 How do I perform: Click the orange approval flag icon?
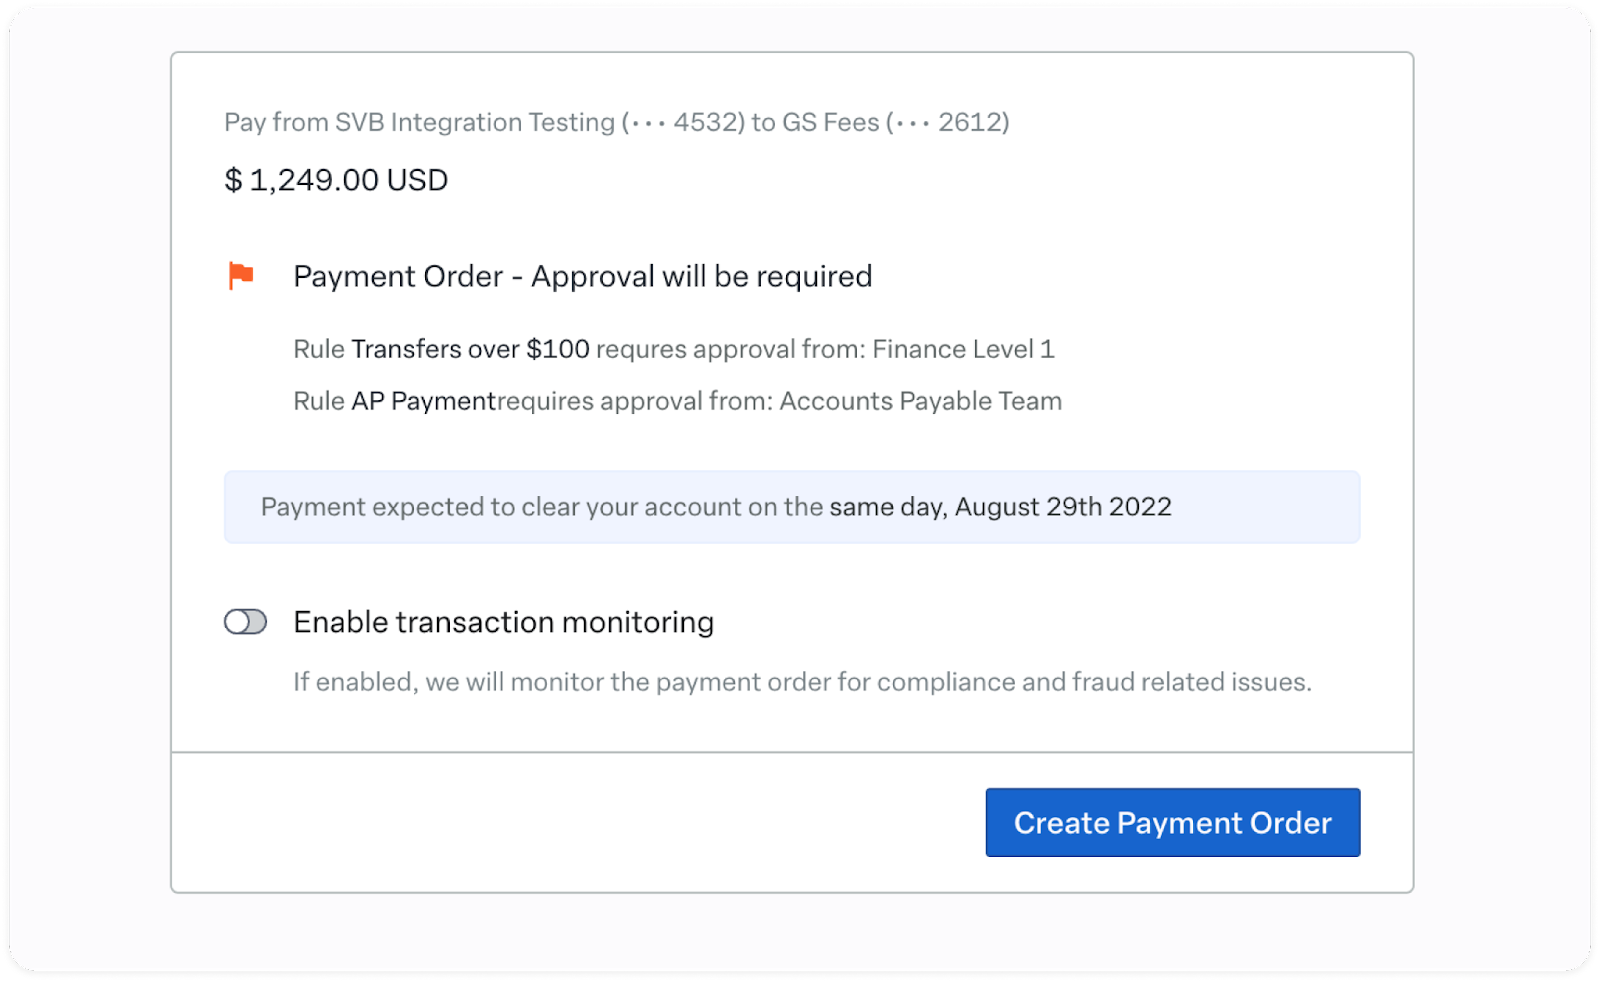(240, 276)
